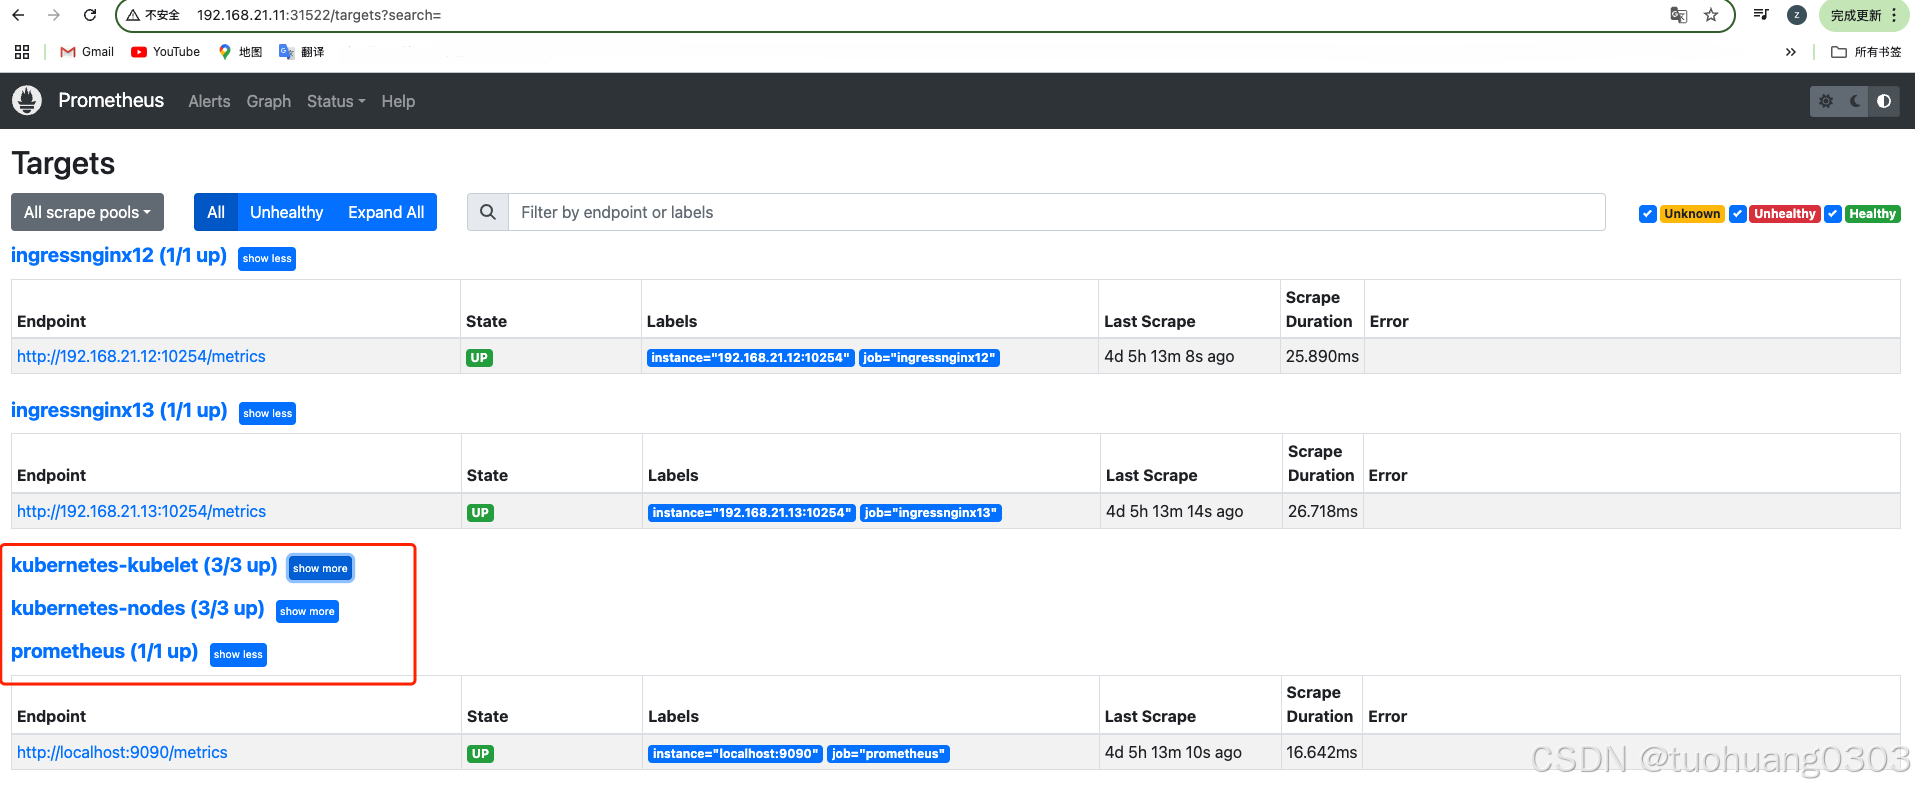
Task: Select the All targets filter button
Action: [215, 212]
